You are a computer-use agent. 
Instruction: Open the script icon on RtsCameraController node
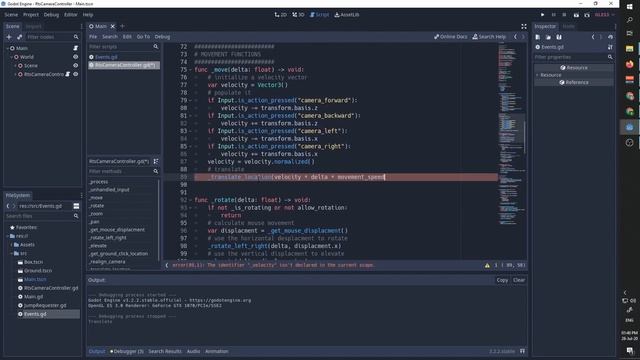click(68, 74)
